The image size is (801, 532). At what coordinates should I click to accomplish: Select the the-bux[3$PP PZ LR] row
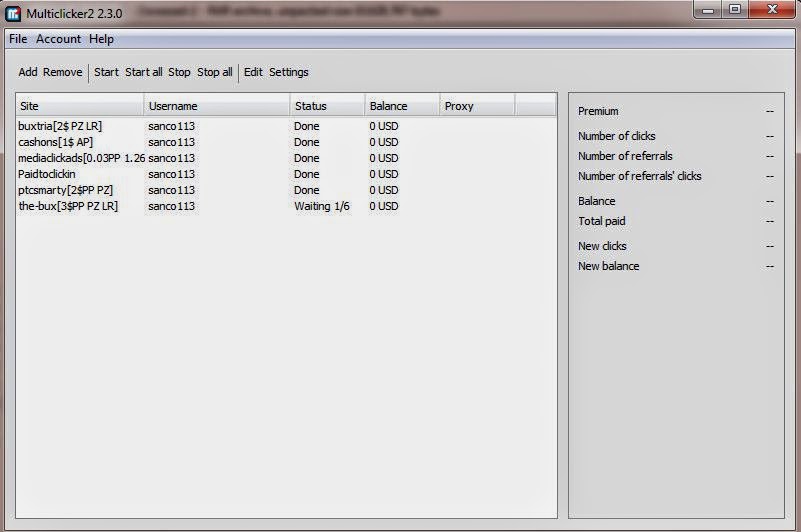[x=286, y=206]
